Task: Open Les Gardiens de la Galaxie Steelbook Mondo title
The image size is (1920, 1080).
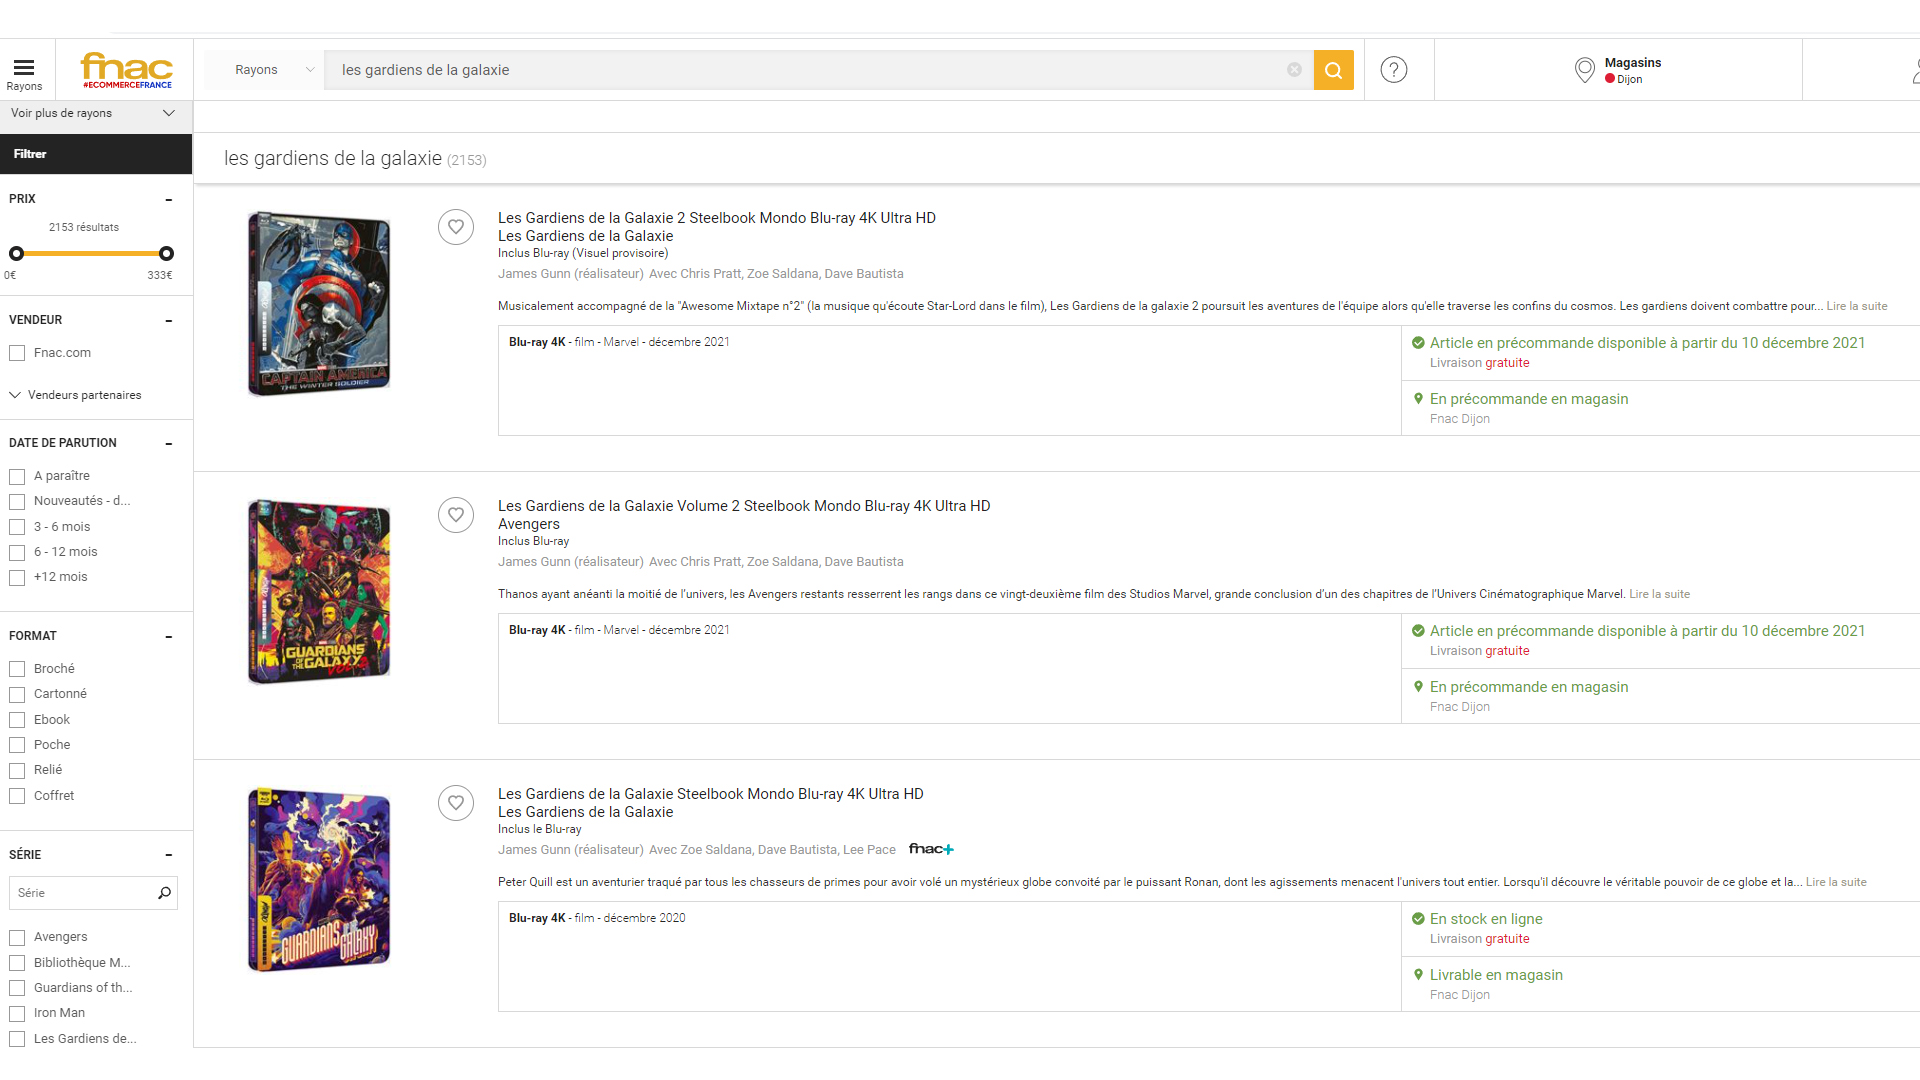Action: click(710, 794)
